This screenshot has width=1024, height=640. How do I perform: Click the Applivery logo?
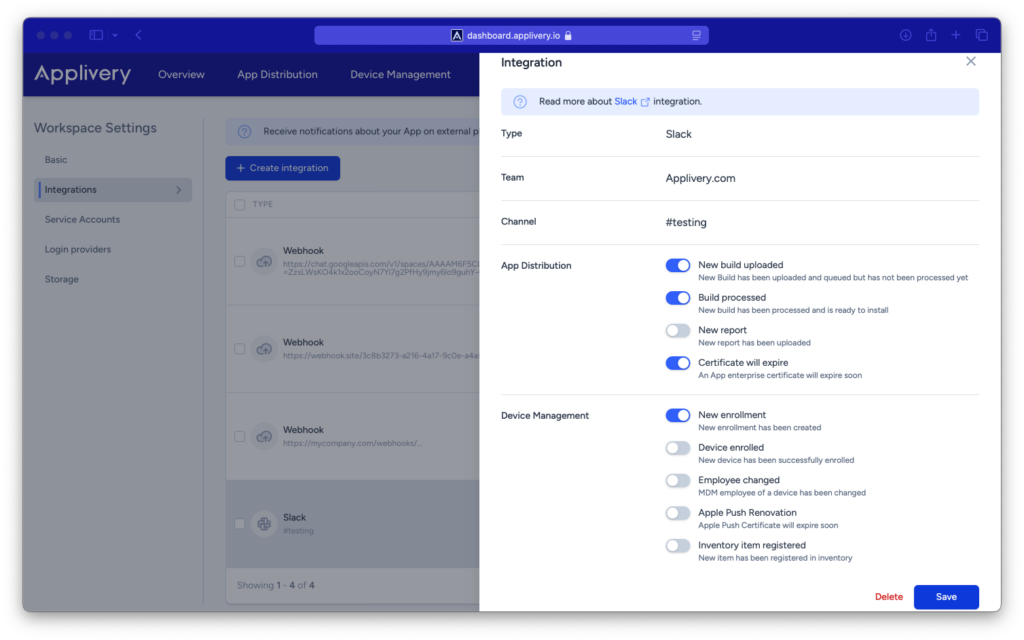tap(80, 74)
